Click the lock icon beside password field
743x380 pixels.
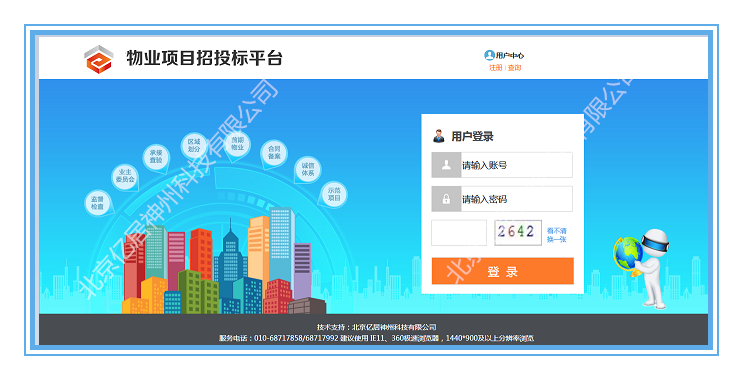(x=446, y=199)
